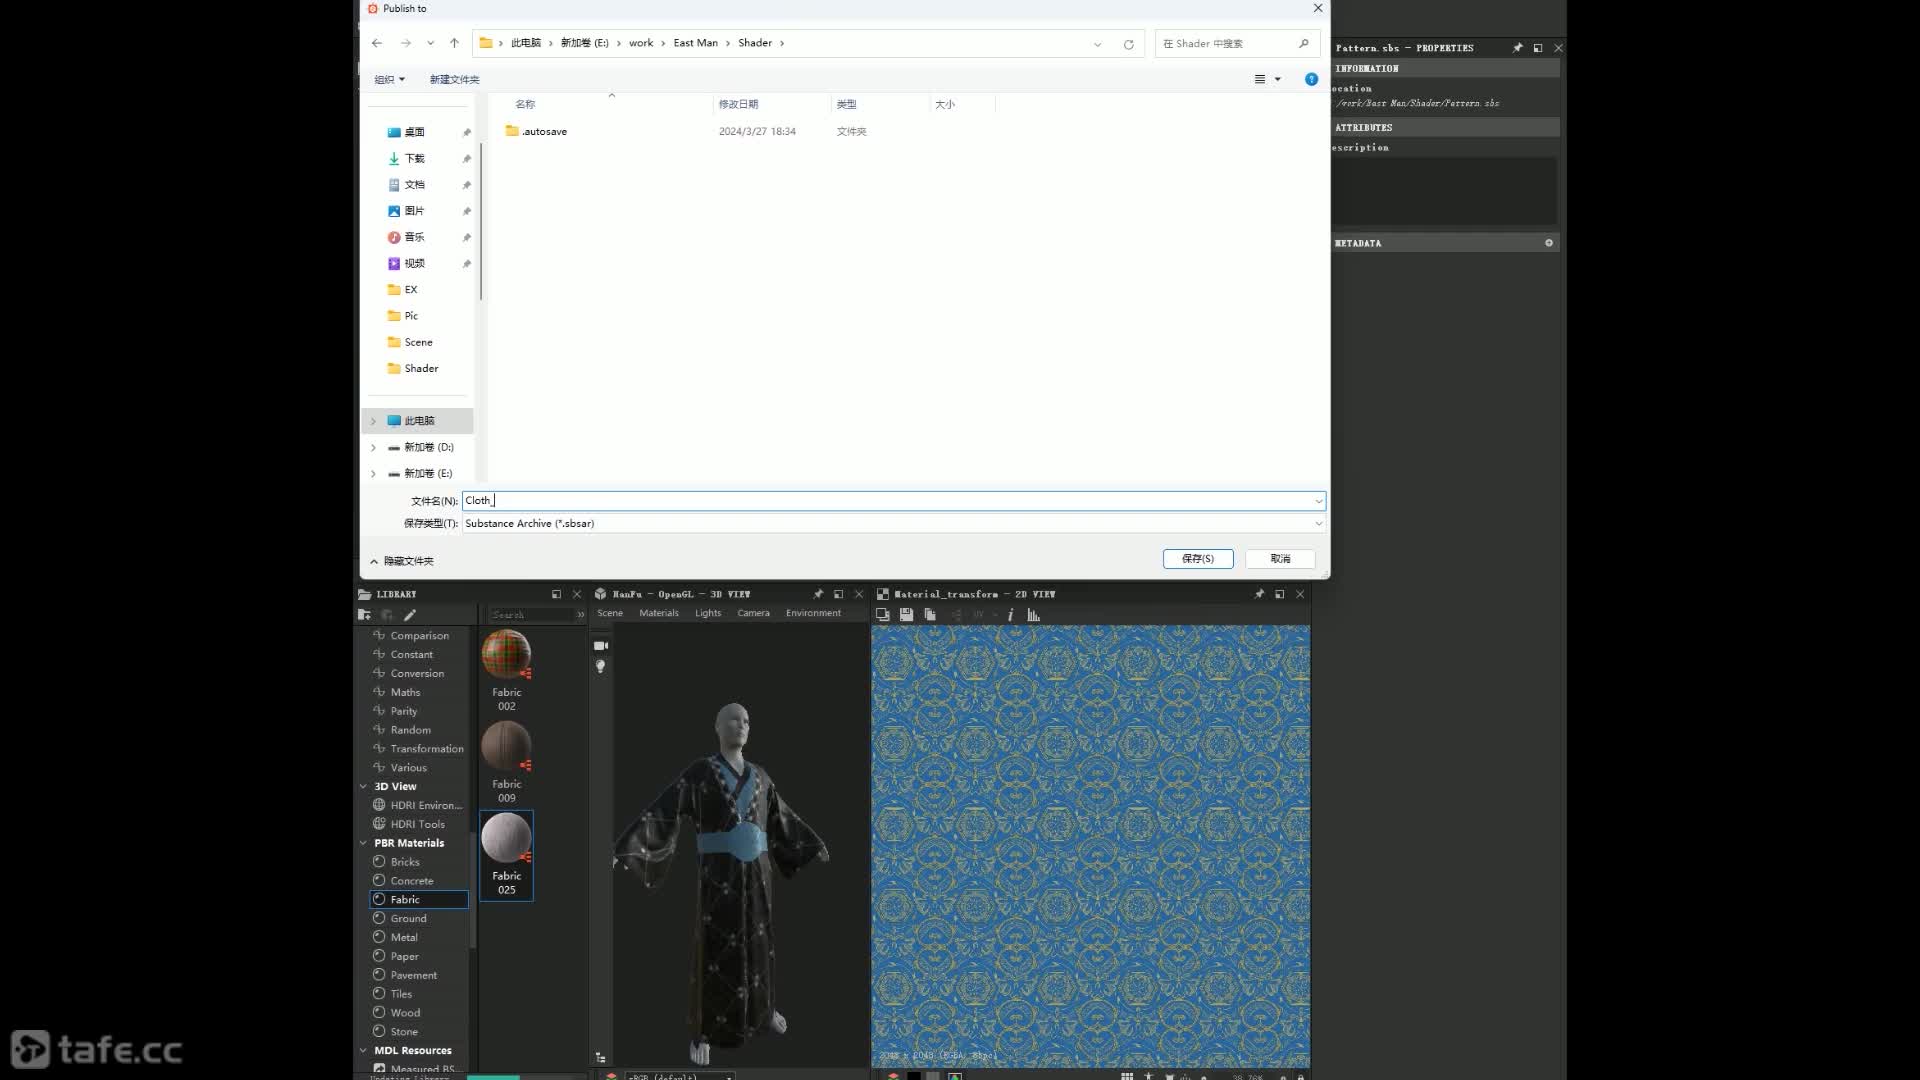Screen dimensions: 1920x1080
Task: Expand the 新加卷 (E:) drive tree item
Action: click(x=373, y=472)
